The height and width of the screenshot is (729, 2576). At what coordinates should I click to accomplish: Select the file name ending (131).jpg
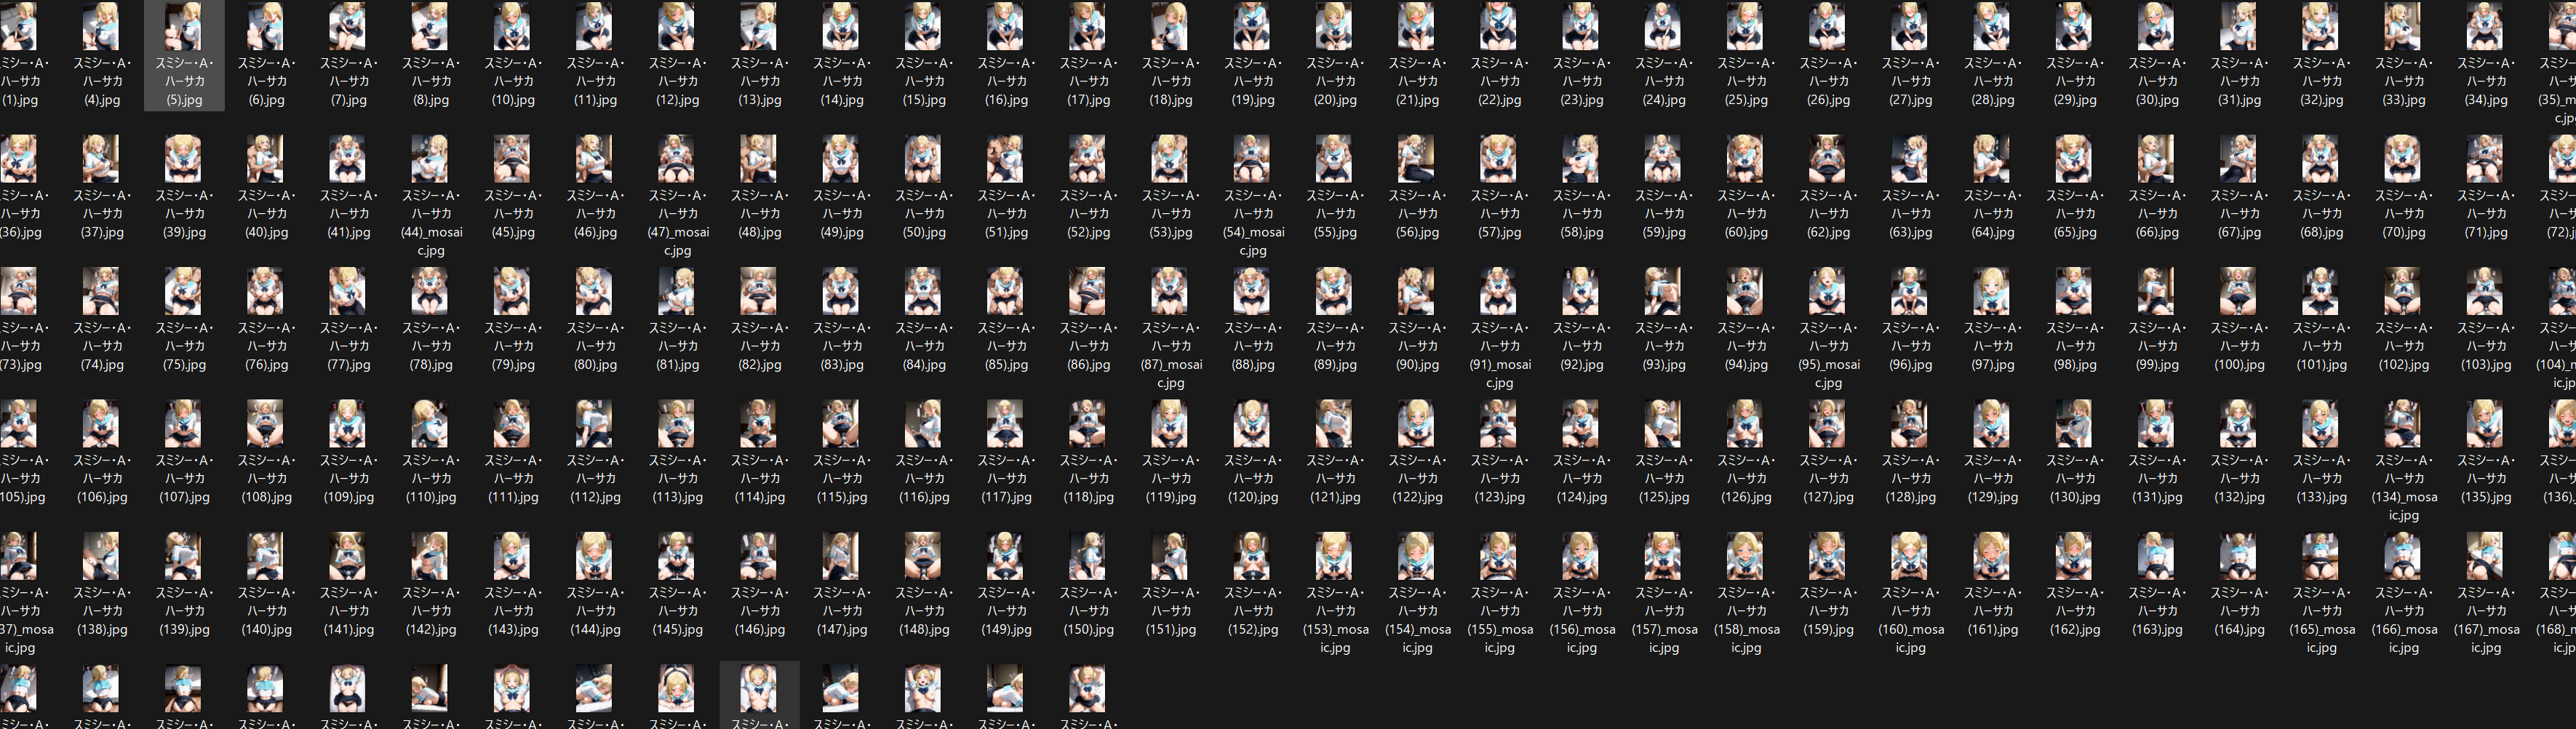pyautogui.click(x=2156, y=479)
